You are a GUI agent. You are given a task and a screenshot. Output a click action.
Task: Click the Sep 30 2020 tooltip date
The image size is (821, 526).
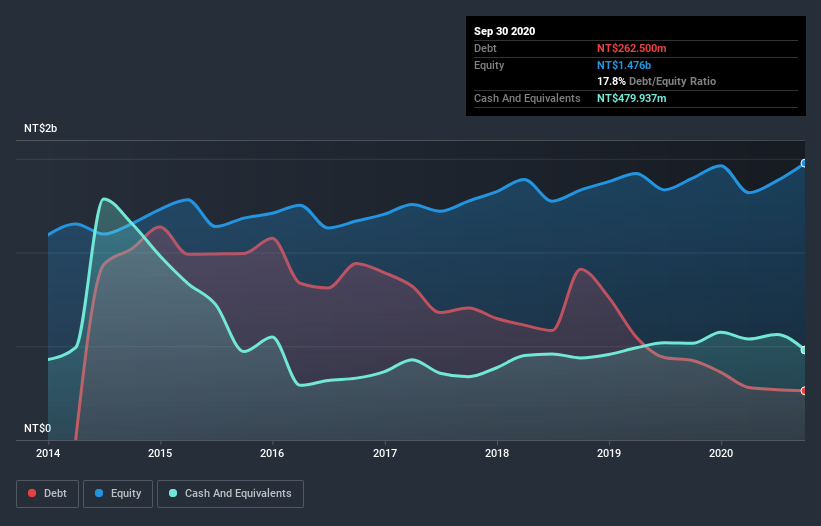tap(504, 31)
